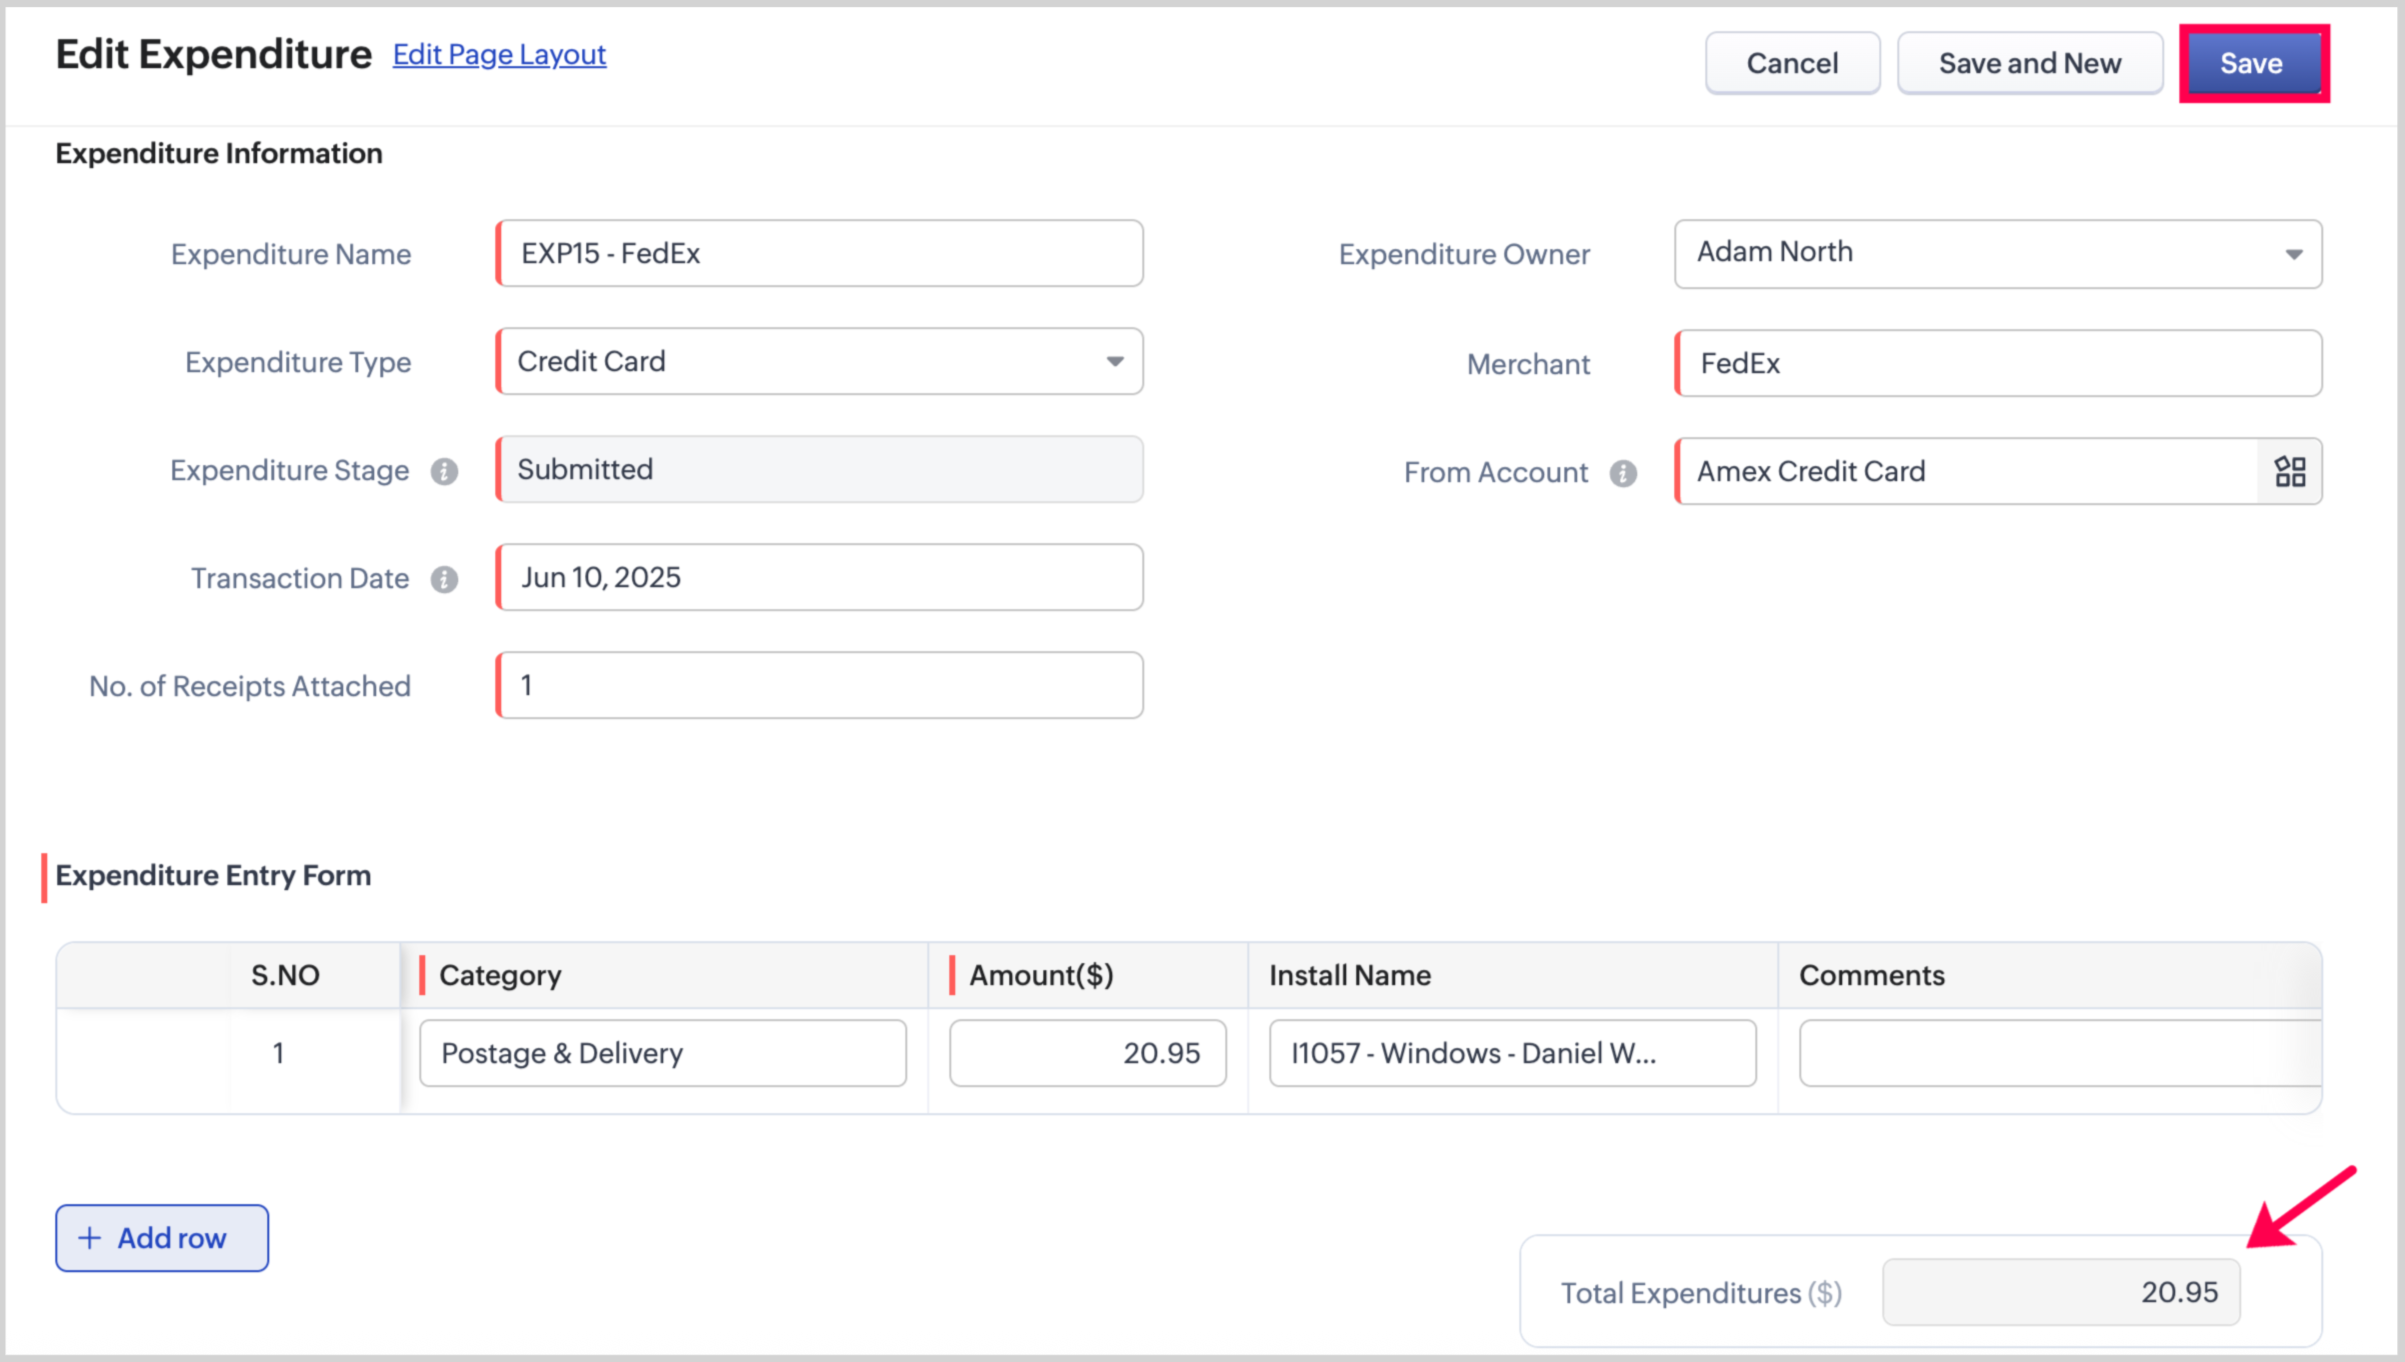Open the From Account lookup icon
The height and width of the screenshot is (1362, 2405).
2289,471
